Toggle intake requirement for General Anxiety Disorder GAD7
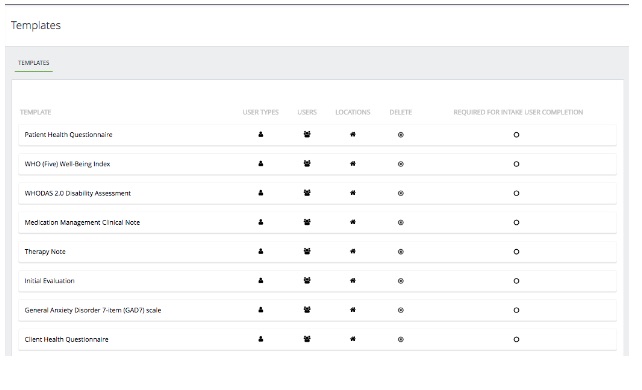642x390 pixels. coord(516,310)
